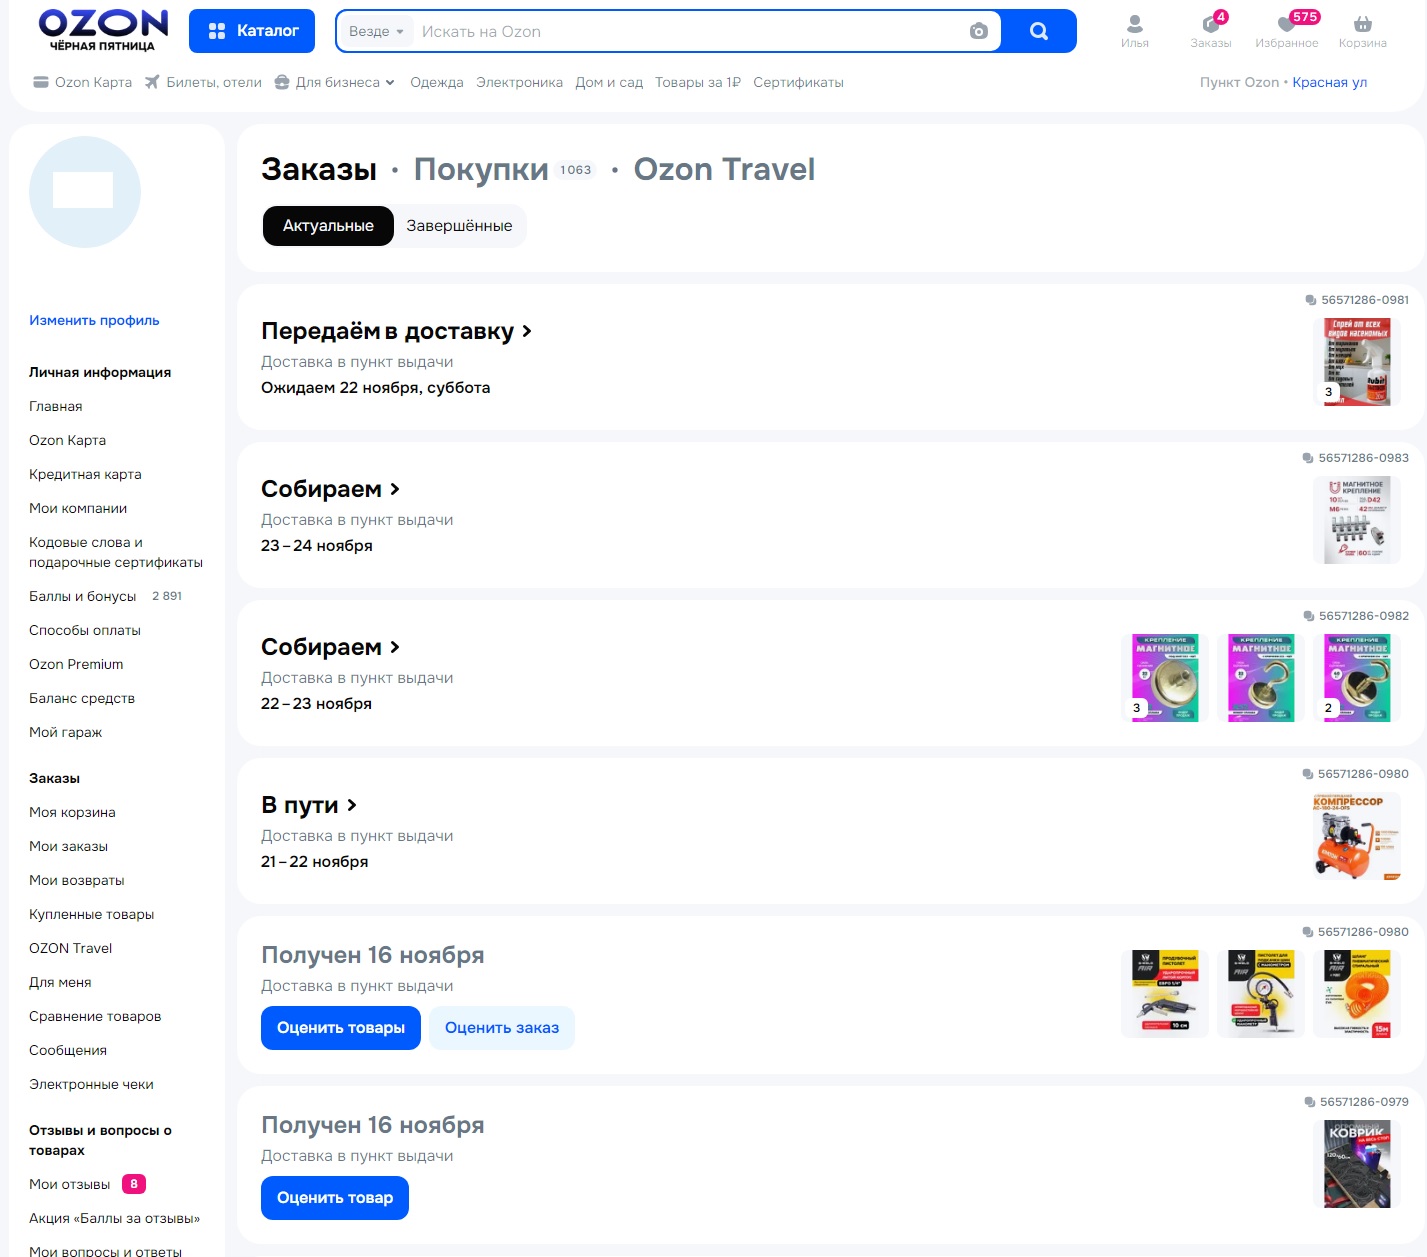Image resolution: width=1427 pixels, height=1257 pixels.
Task: Open Моя корзина in sidebar
Action: click(72, 812)
